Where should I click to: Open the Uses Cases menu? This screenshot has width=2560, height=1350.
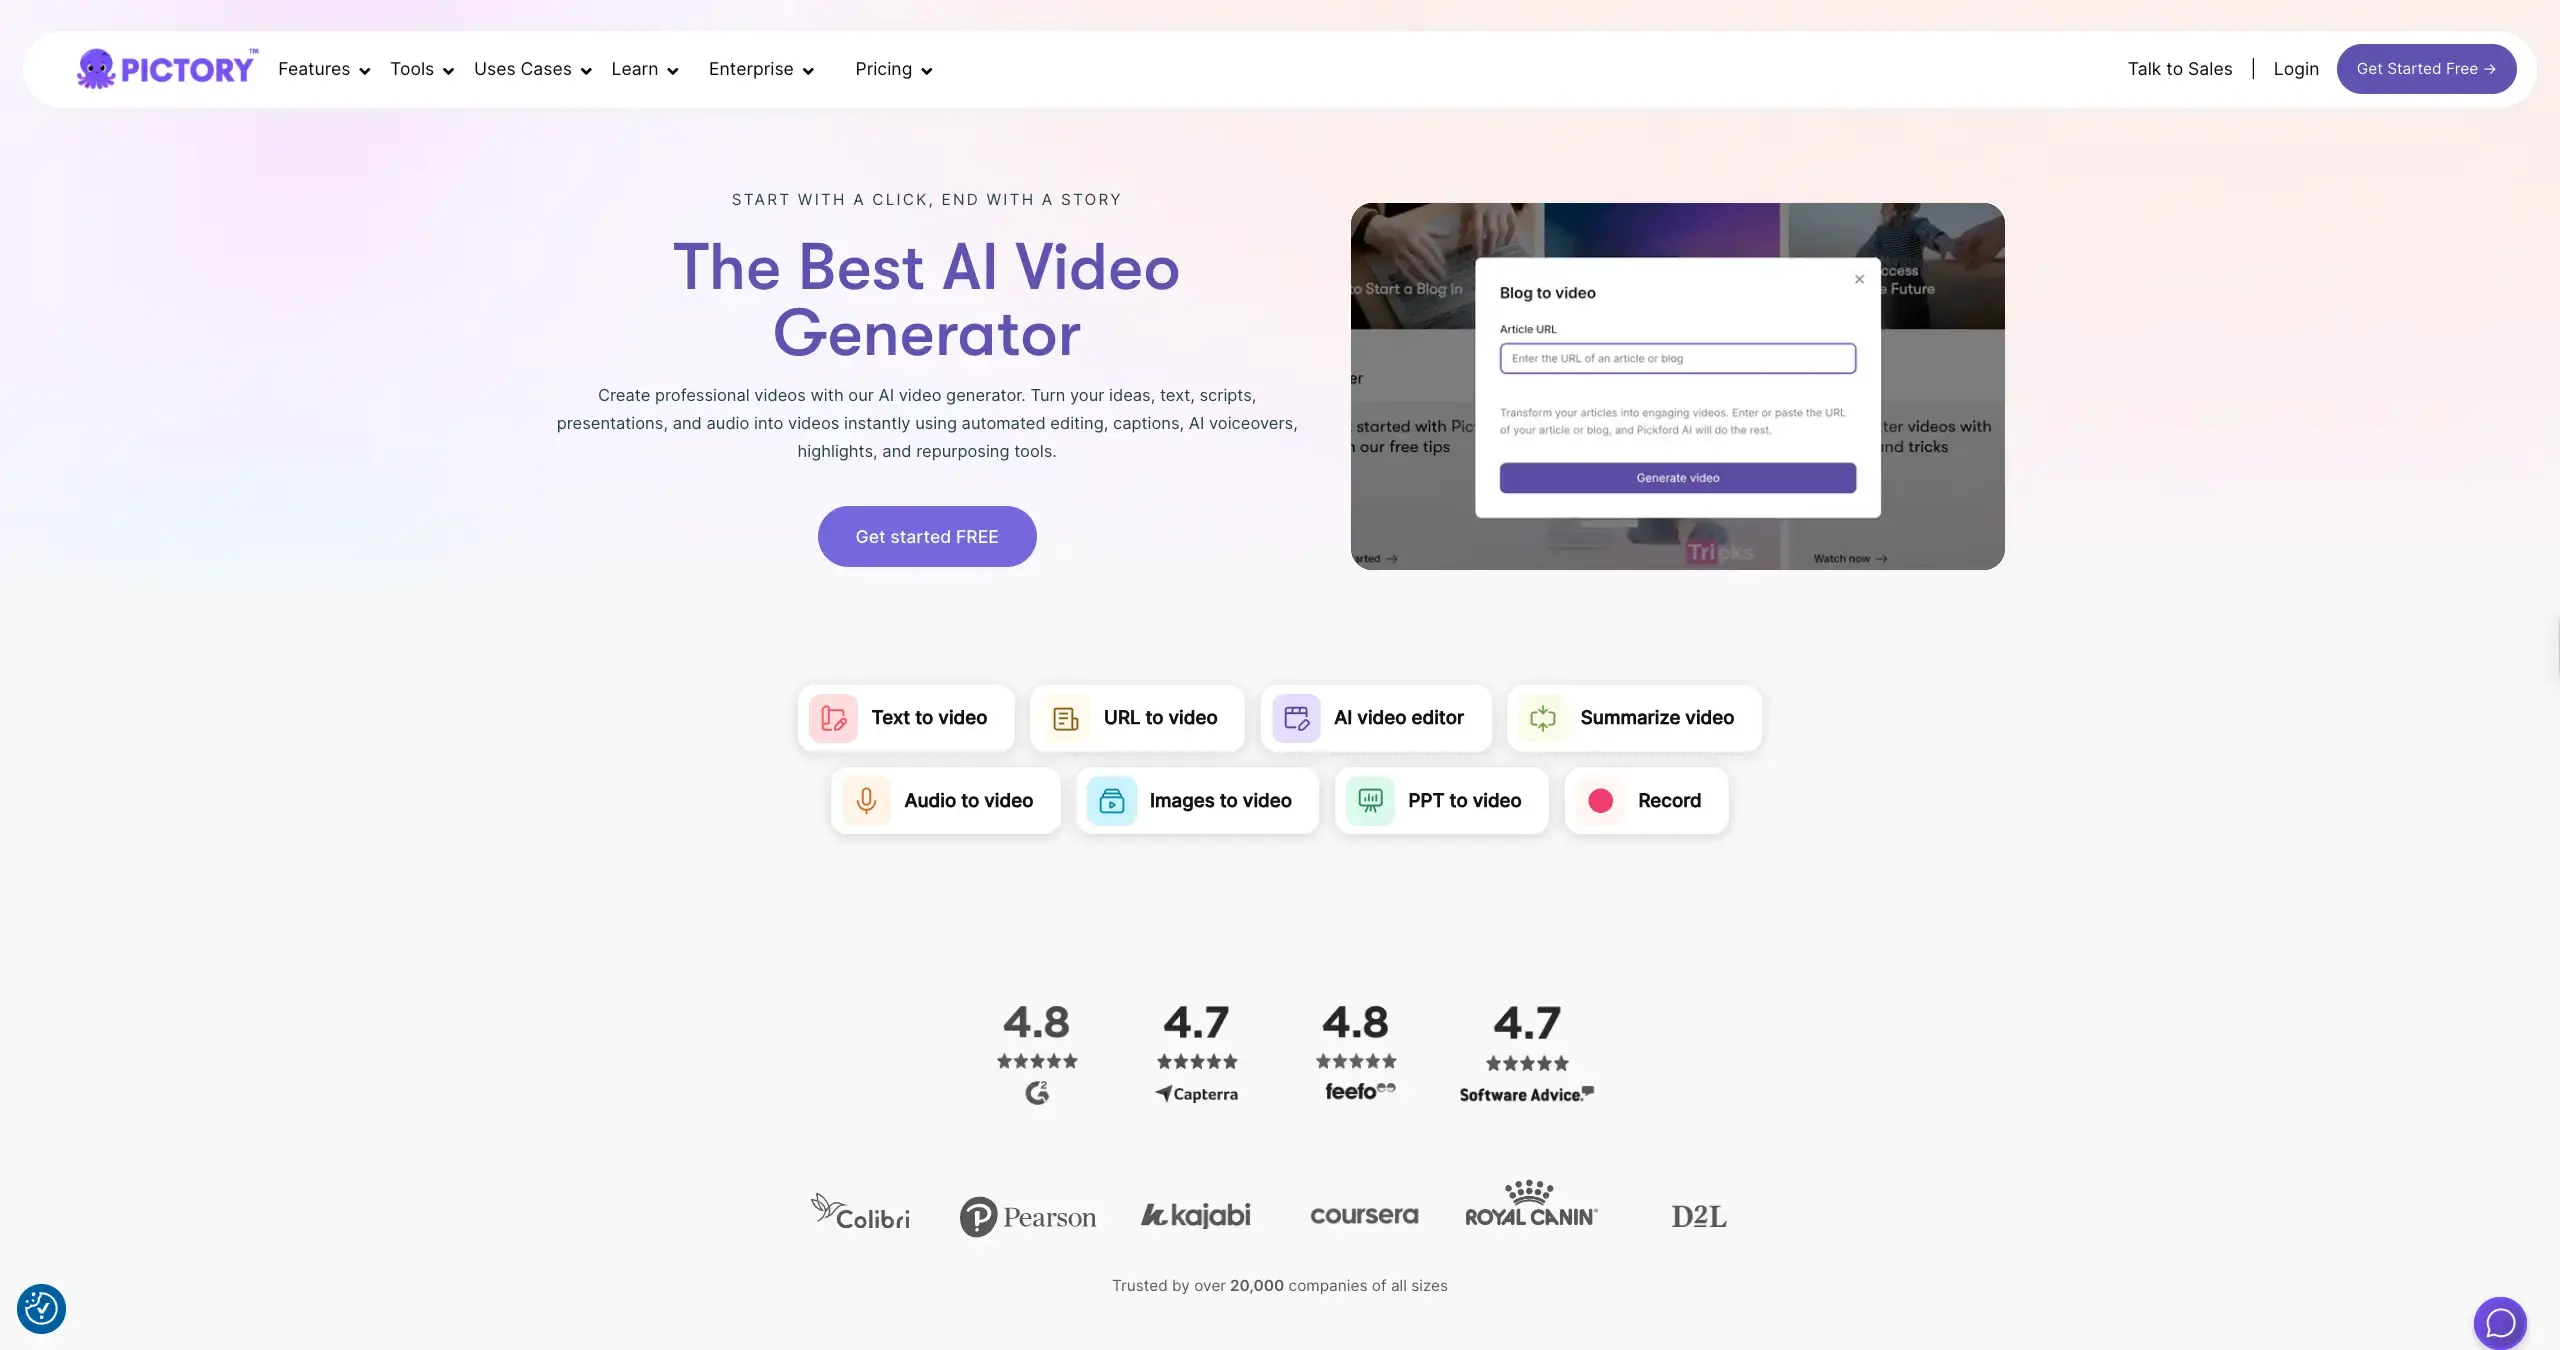pos(532,69)
